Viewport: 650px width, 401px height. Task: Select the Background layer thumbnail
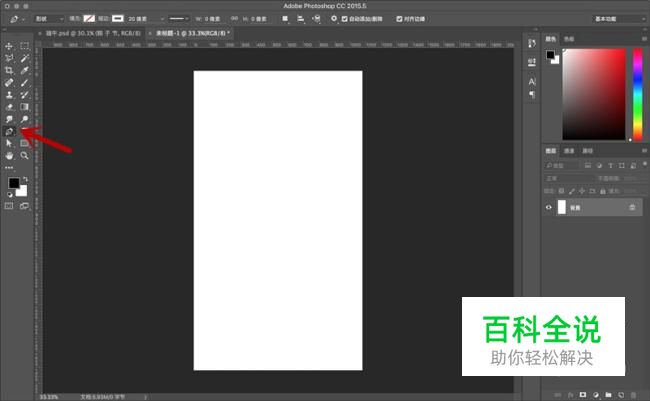tap(562, 207)
